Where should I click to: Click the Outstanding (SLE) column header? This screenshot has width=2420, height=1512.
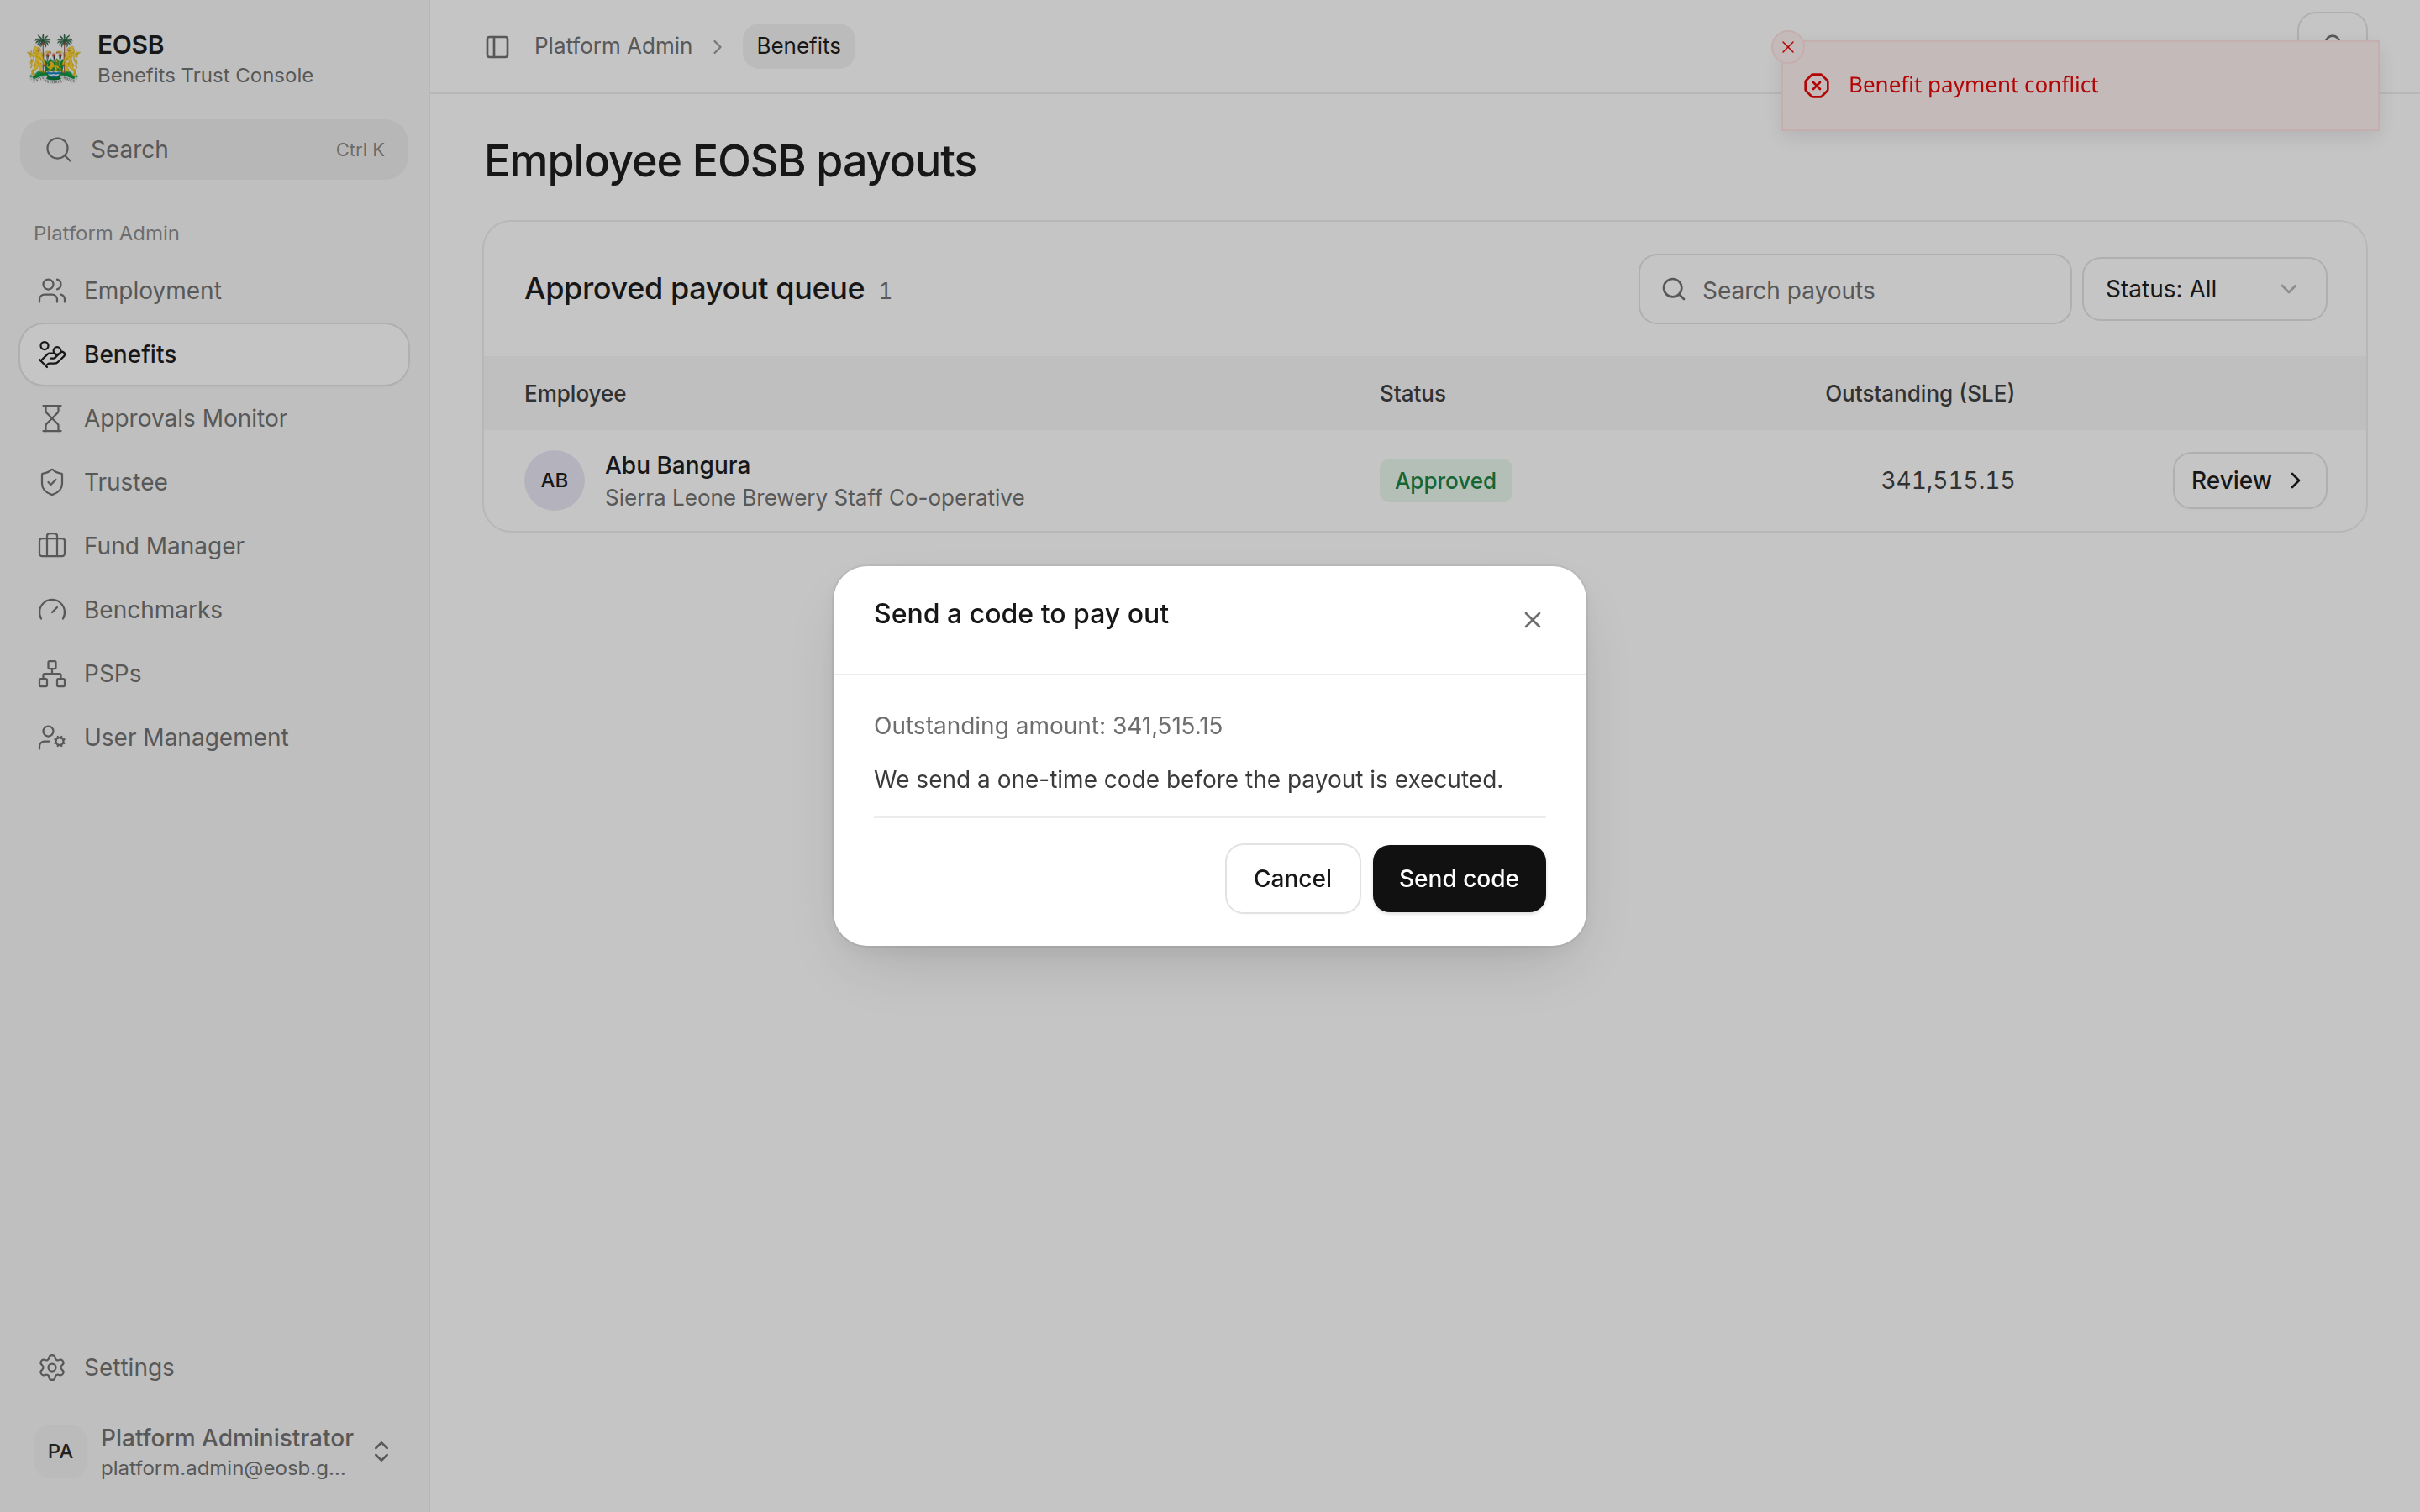tap(1919, 394)
